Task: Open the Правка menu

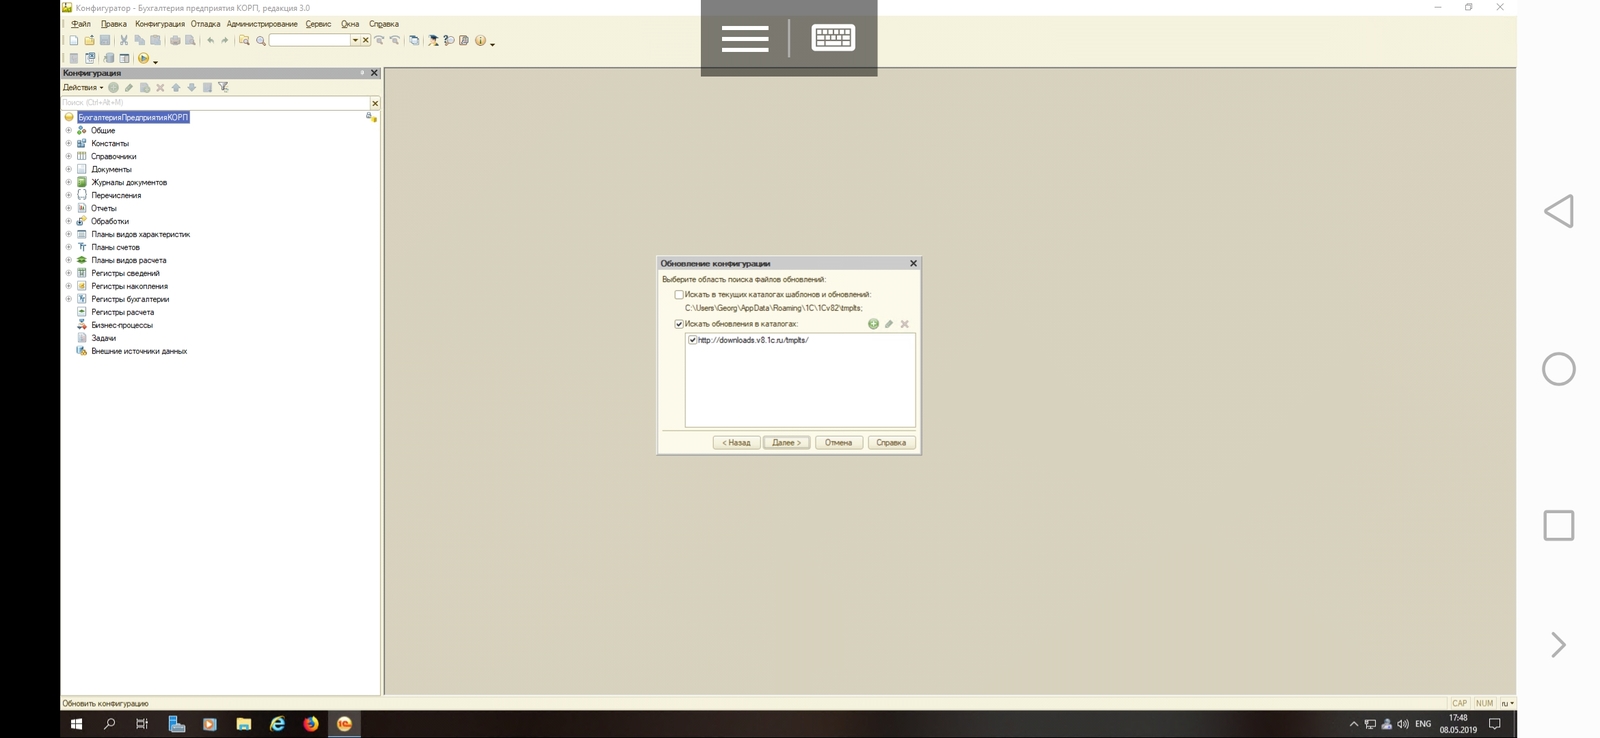Action: click(114, 24)
